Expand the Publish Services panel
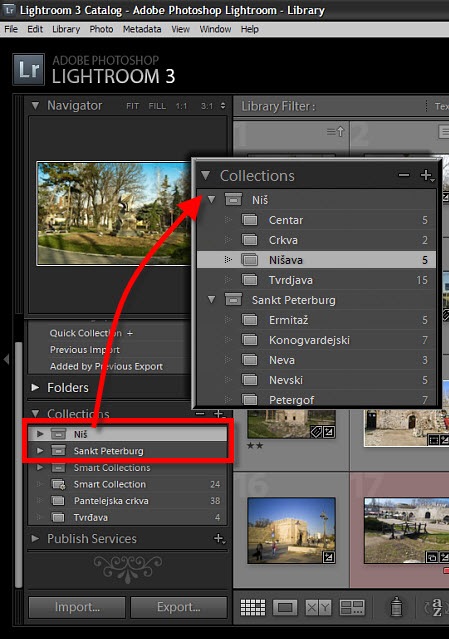Viewport: 449px width, 639px height. (35, 538)
